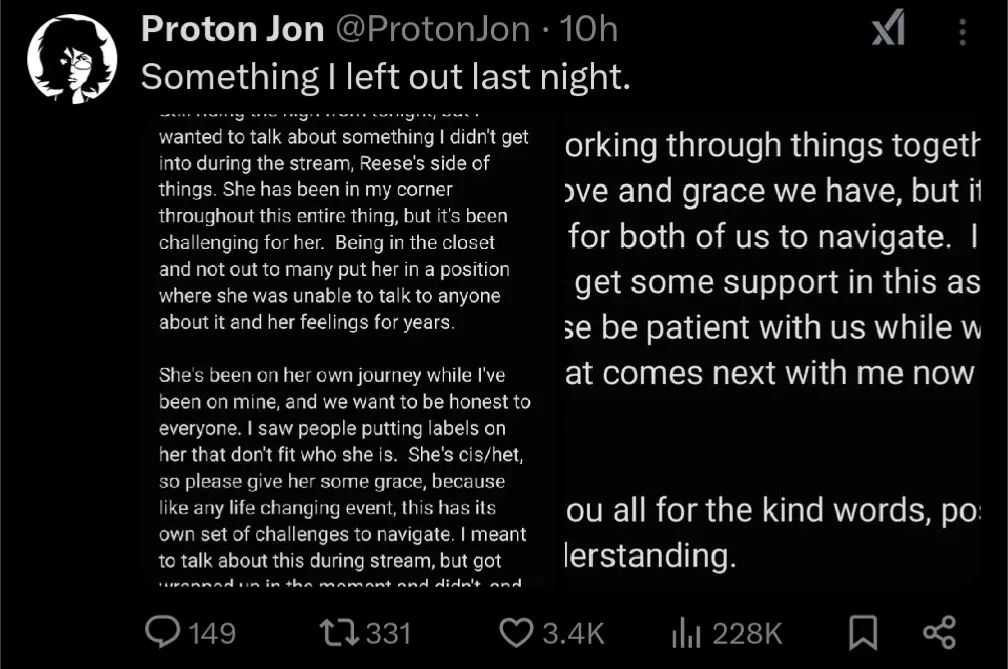The width and height of the screenshot is (1008, 669).
Task: Click the views analytics bar chart icon
Action: click(x=683, y=632)
